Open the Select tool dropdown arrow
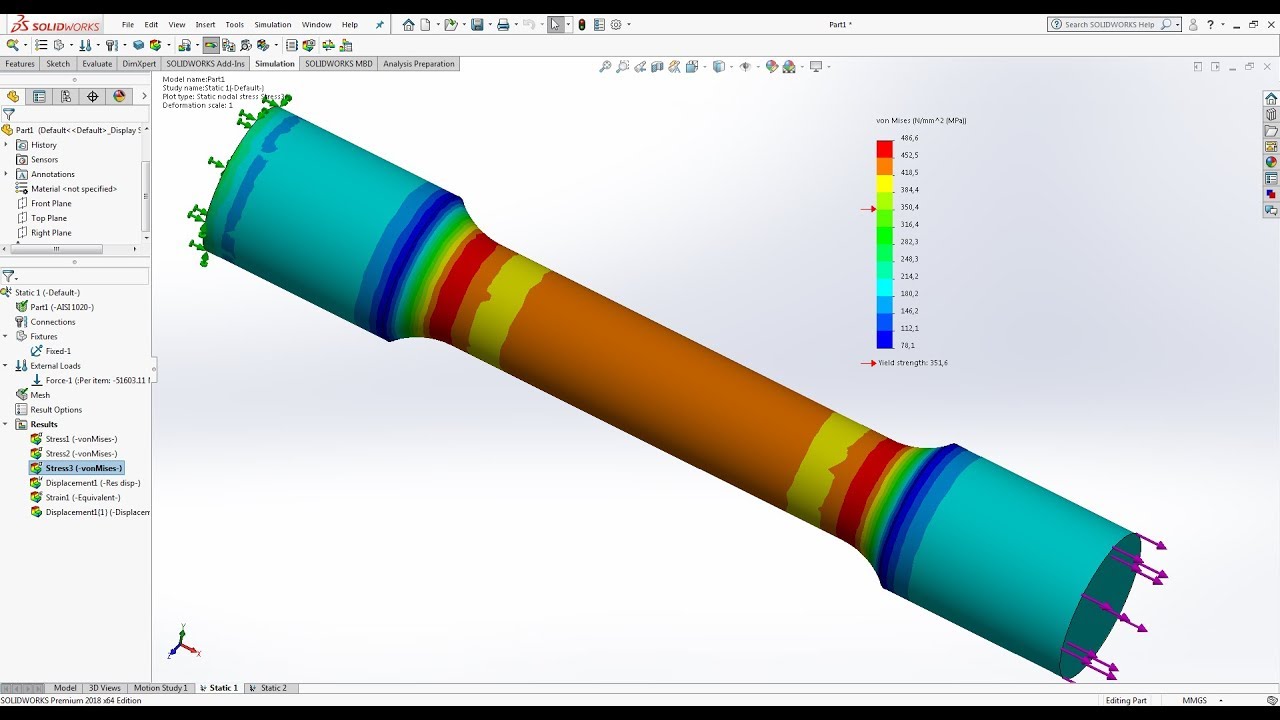Image resolution: width=1280 pixels, height=720 pixels. (567, 25)
